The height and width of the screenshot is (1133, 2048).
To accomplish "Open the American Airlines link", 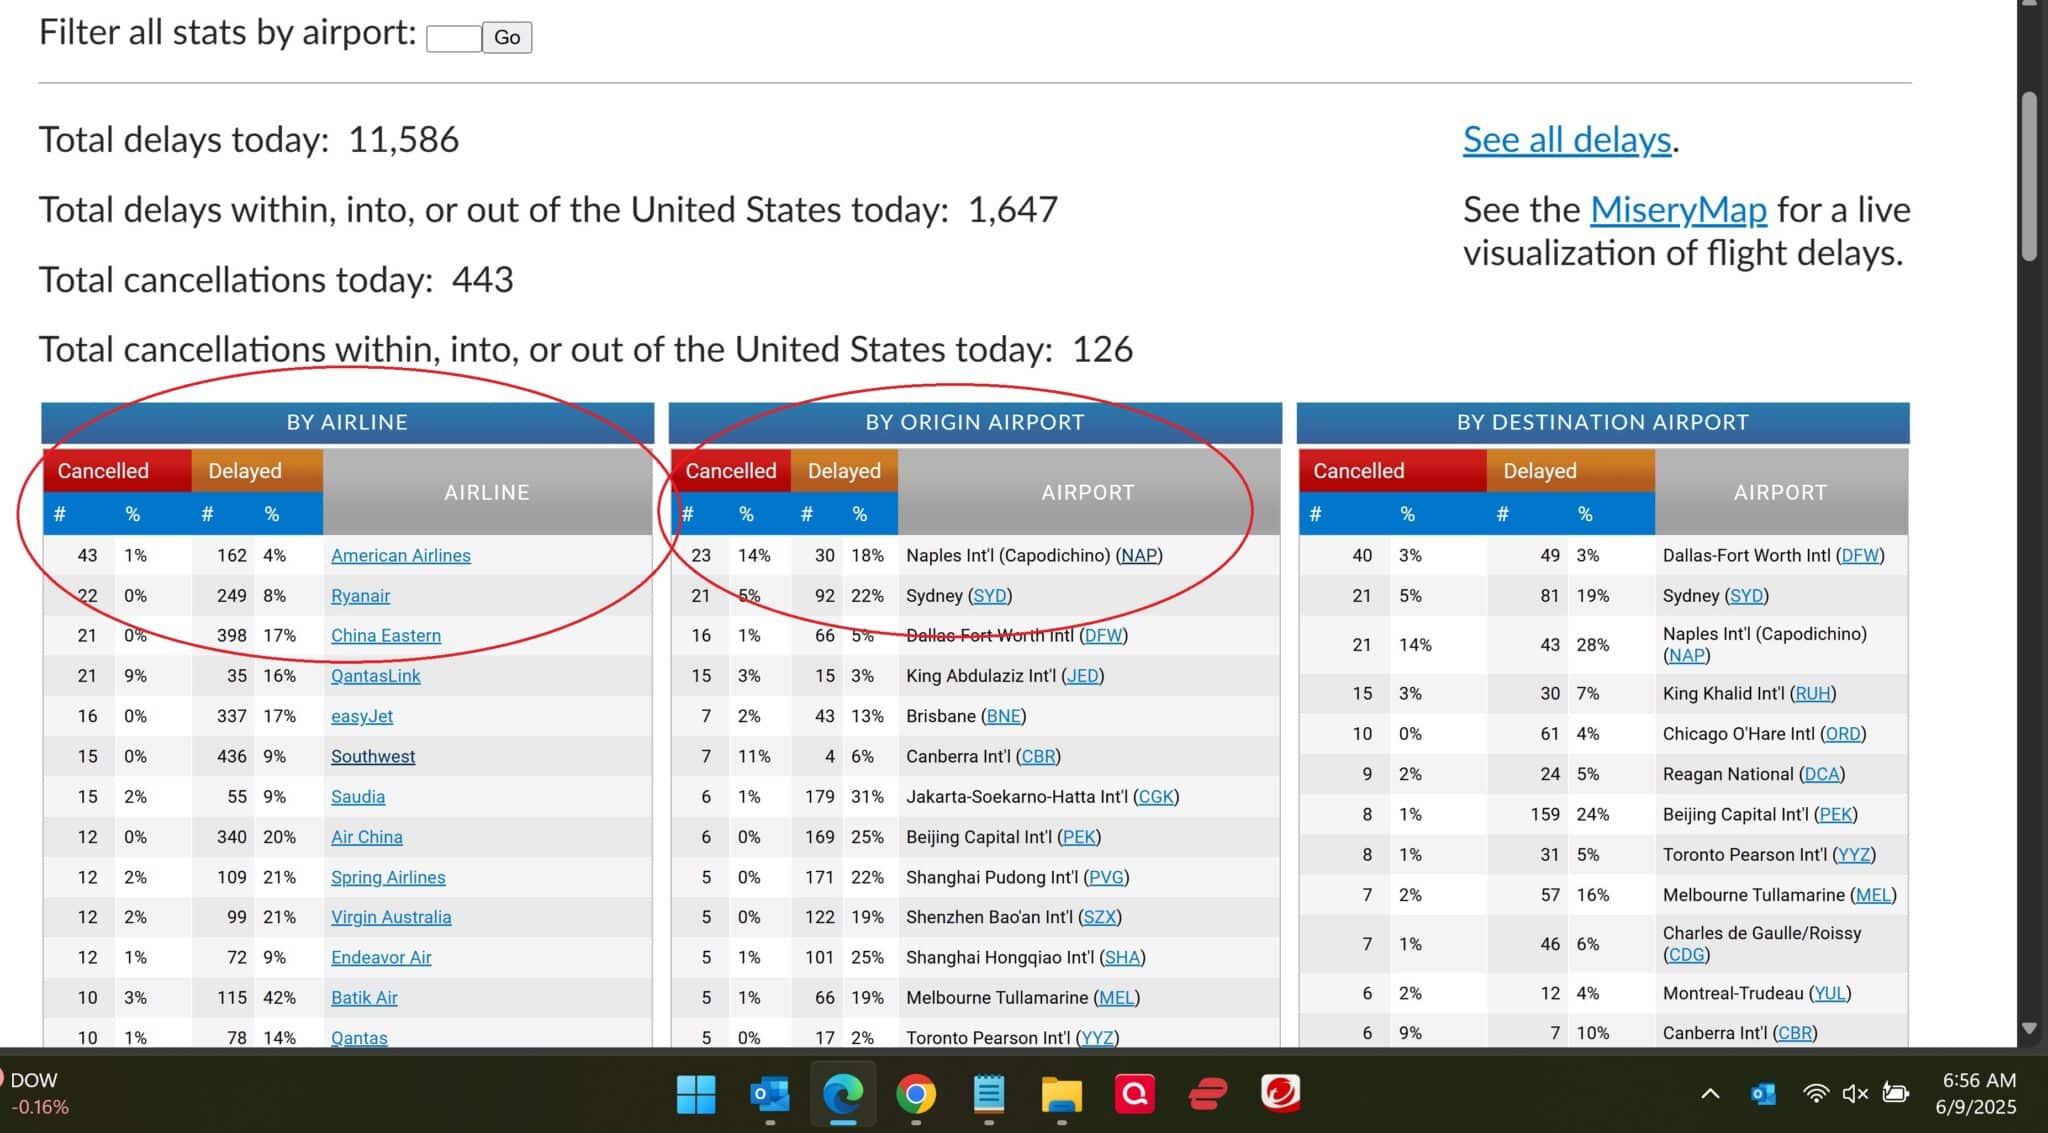I will (400, 556).
